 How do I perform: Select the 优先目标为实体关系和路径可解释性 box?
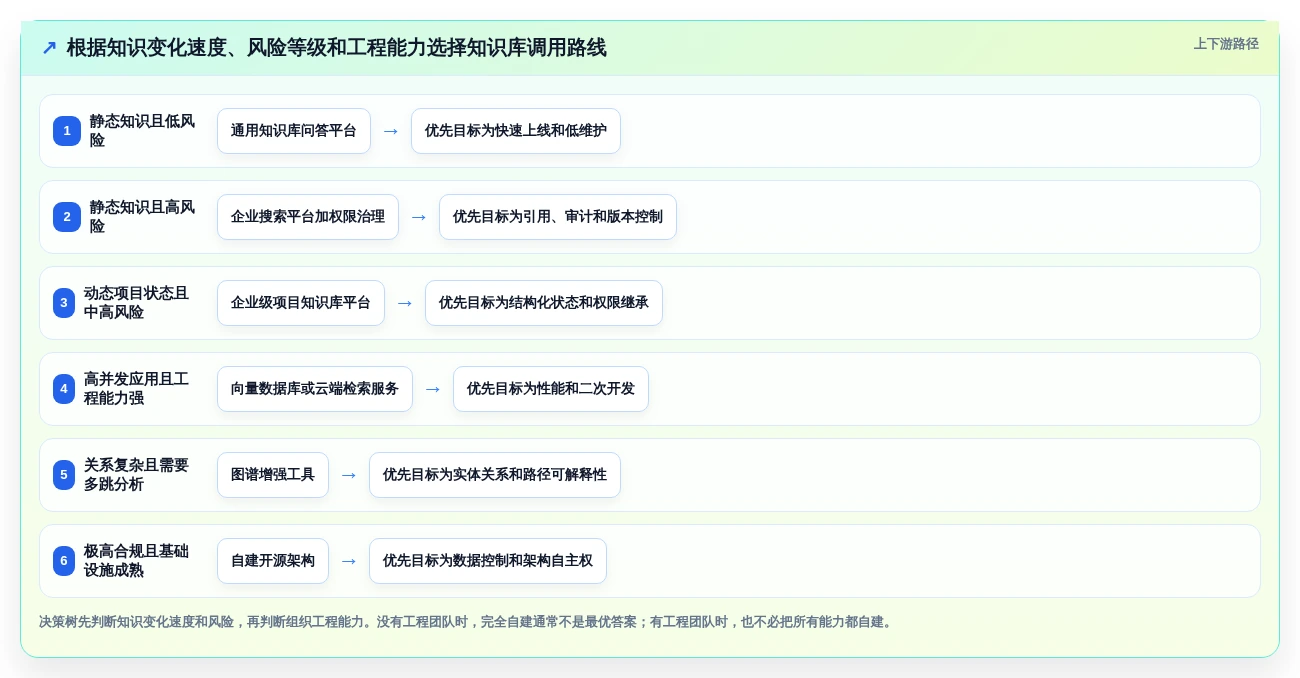[495, 475]
